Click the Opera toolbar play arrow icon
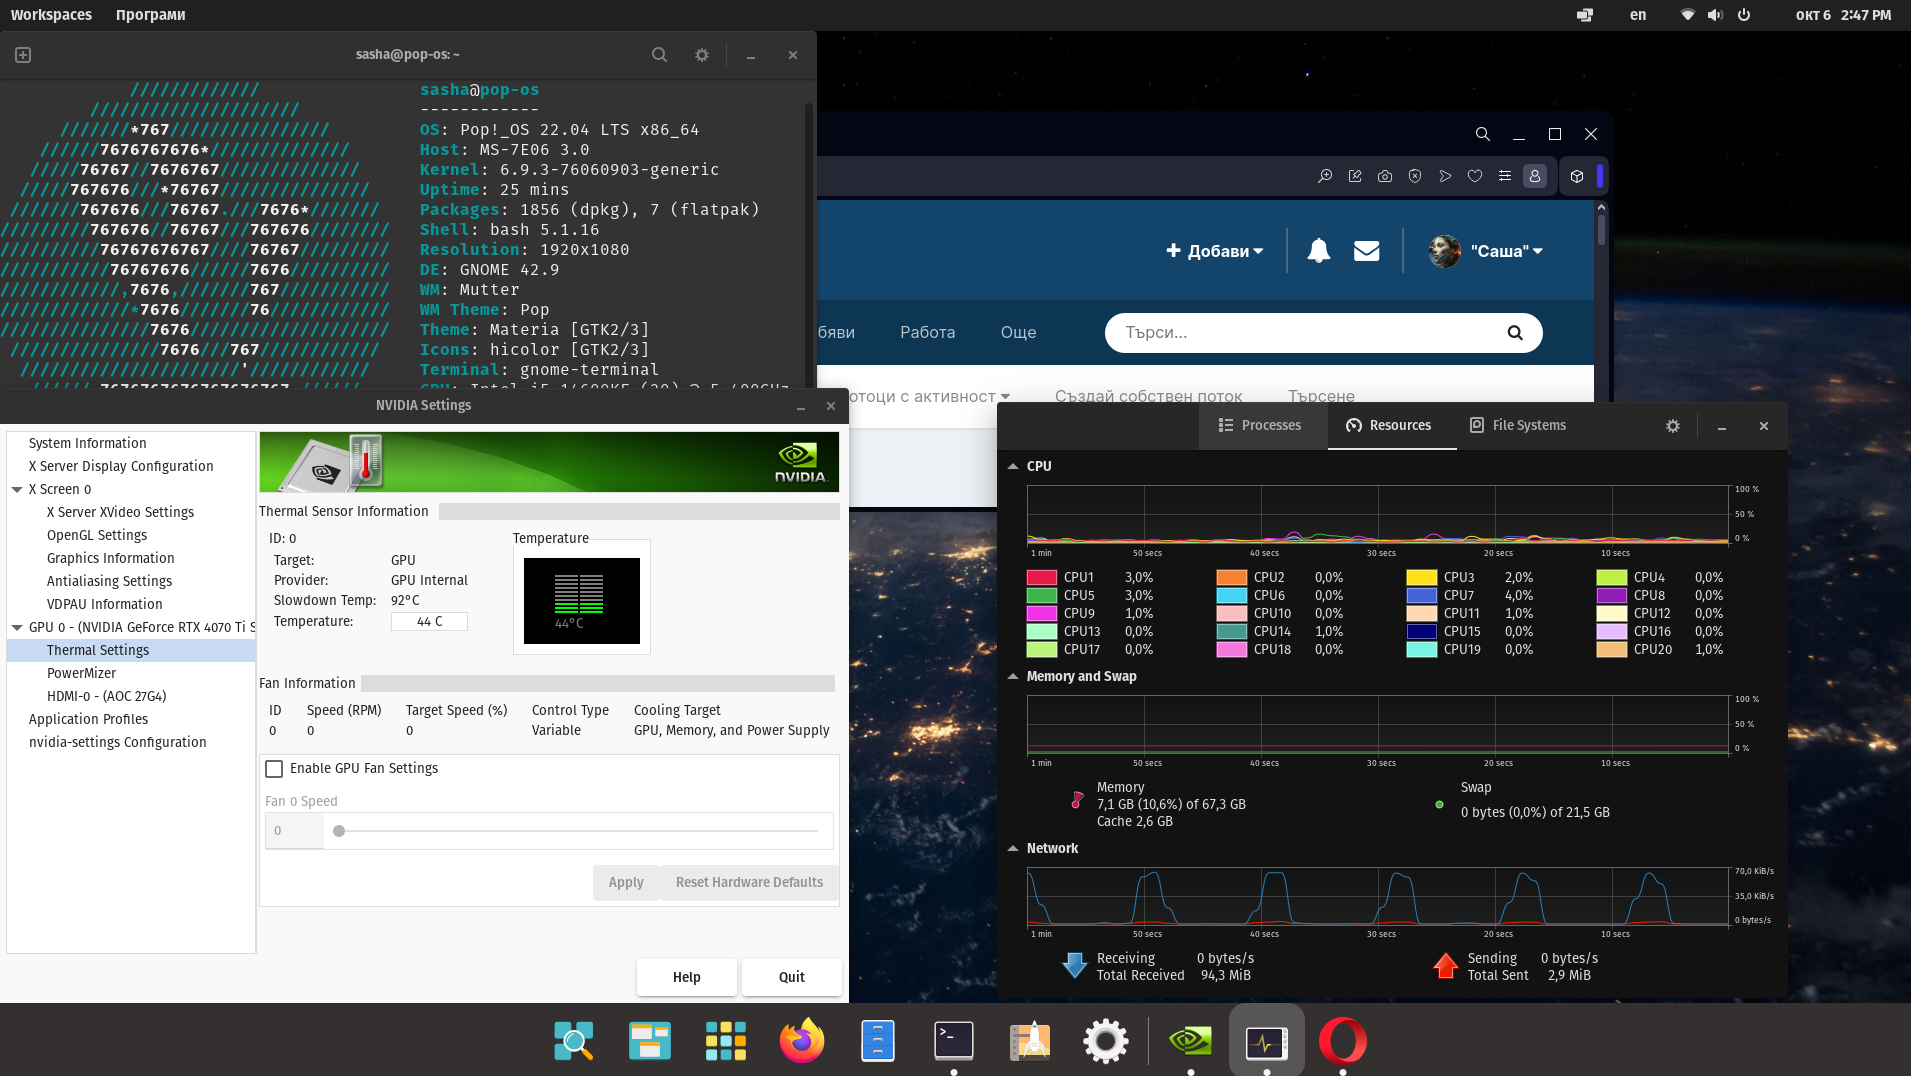Viewport: 1911px width, 1076px height. 1445,176
